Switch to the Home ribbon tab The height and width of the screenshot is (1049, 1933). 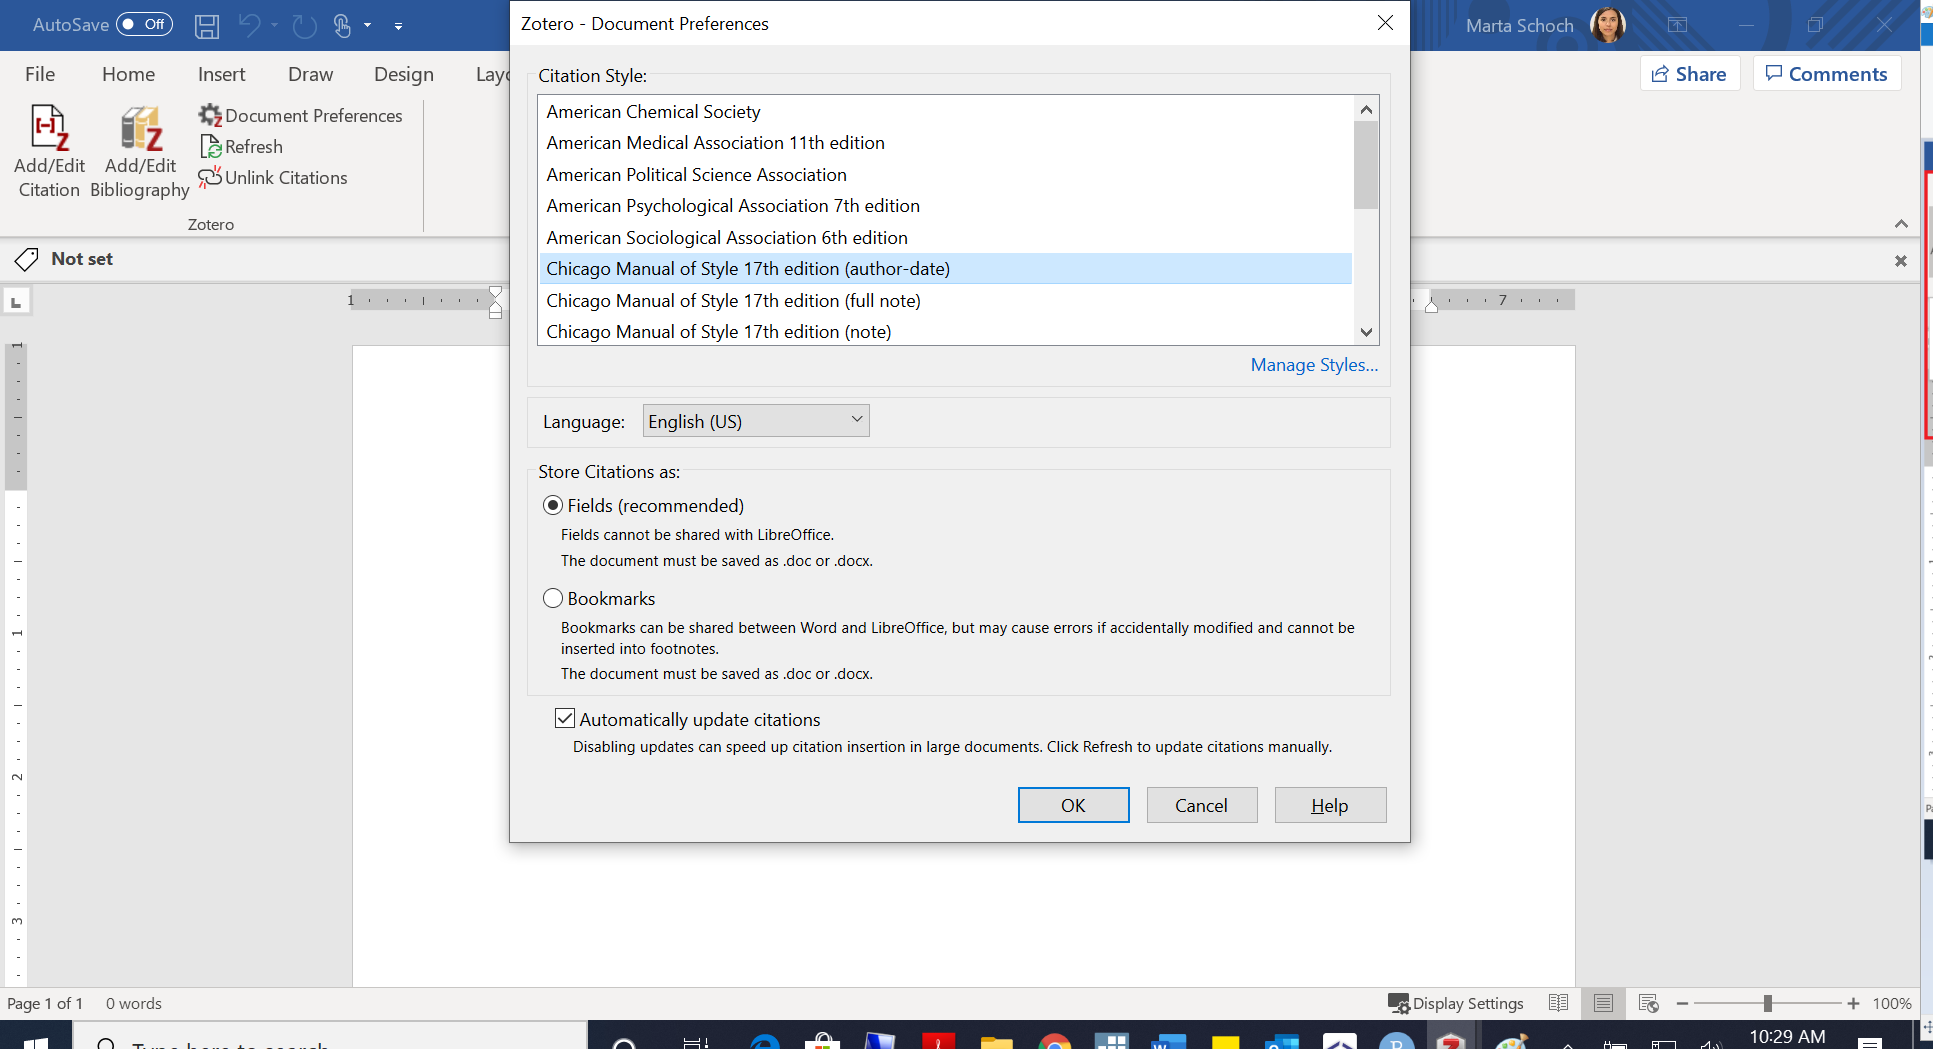click(128, 74)
